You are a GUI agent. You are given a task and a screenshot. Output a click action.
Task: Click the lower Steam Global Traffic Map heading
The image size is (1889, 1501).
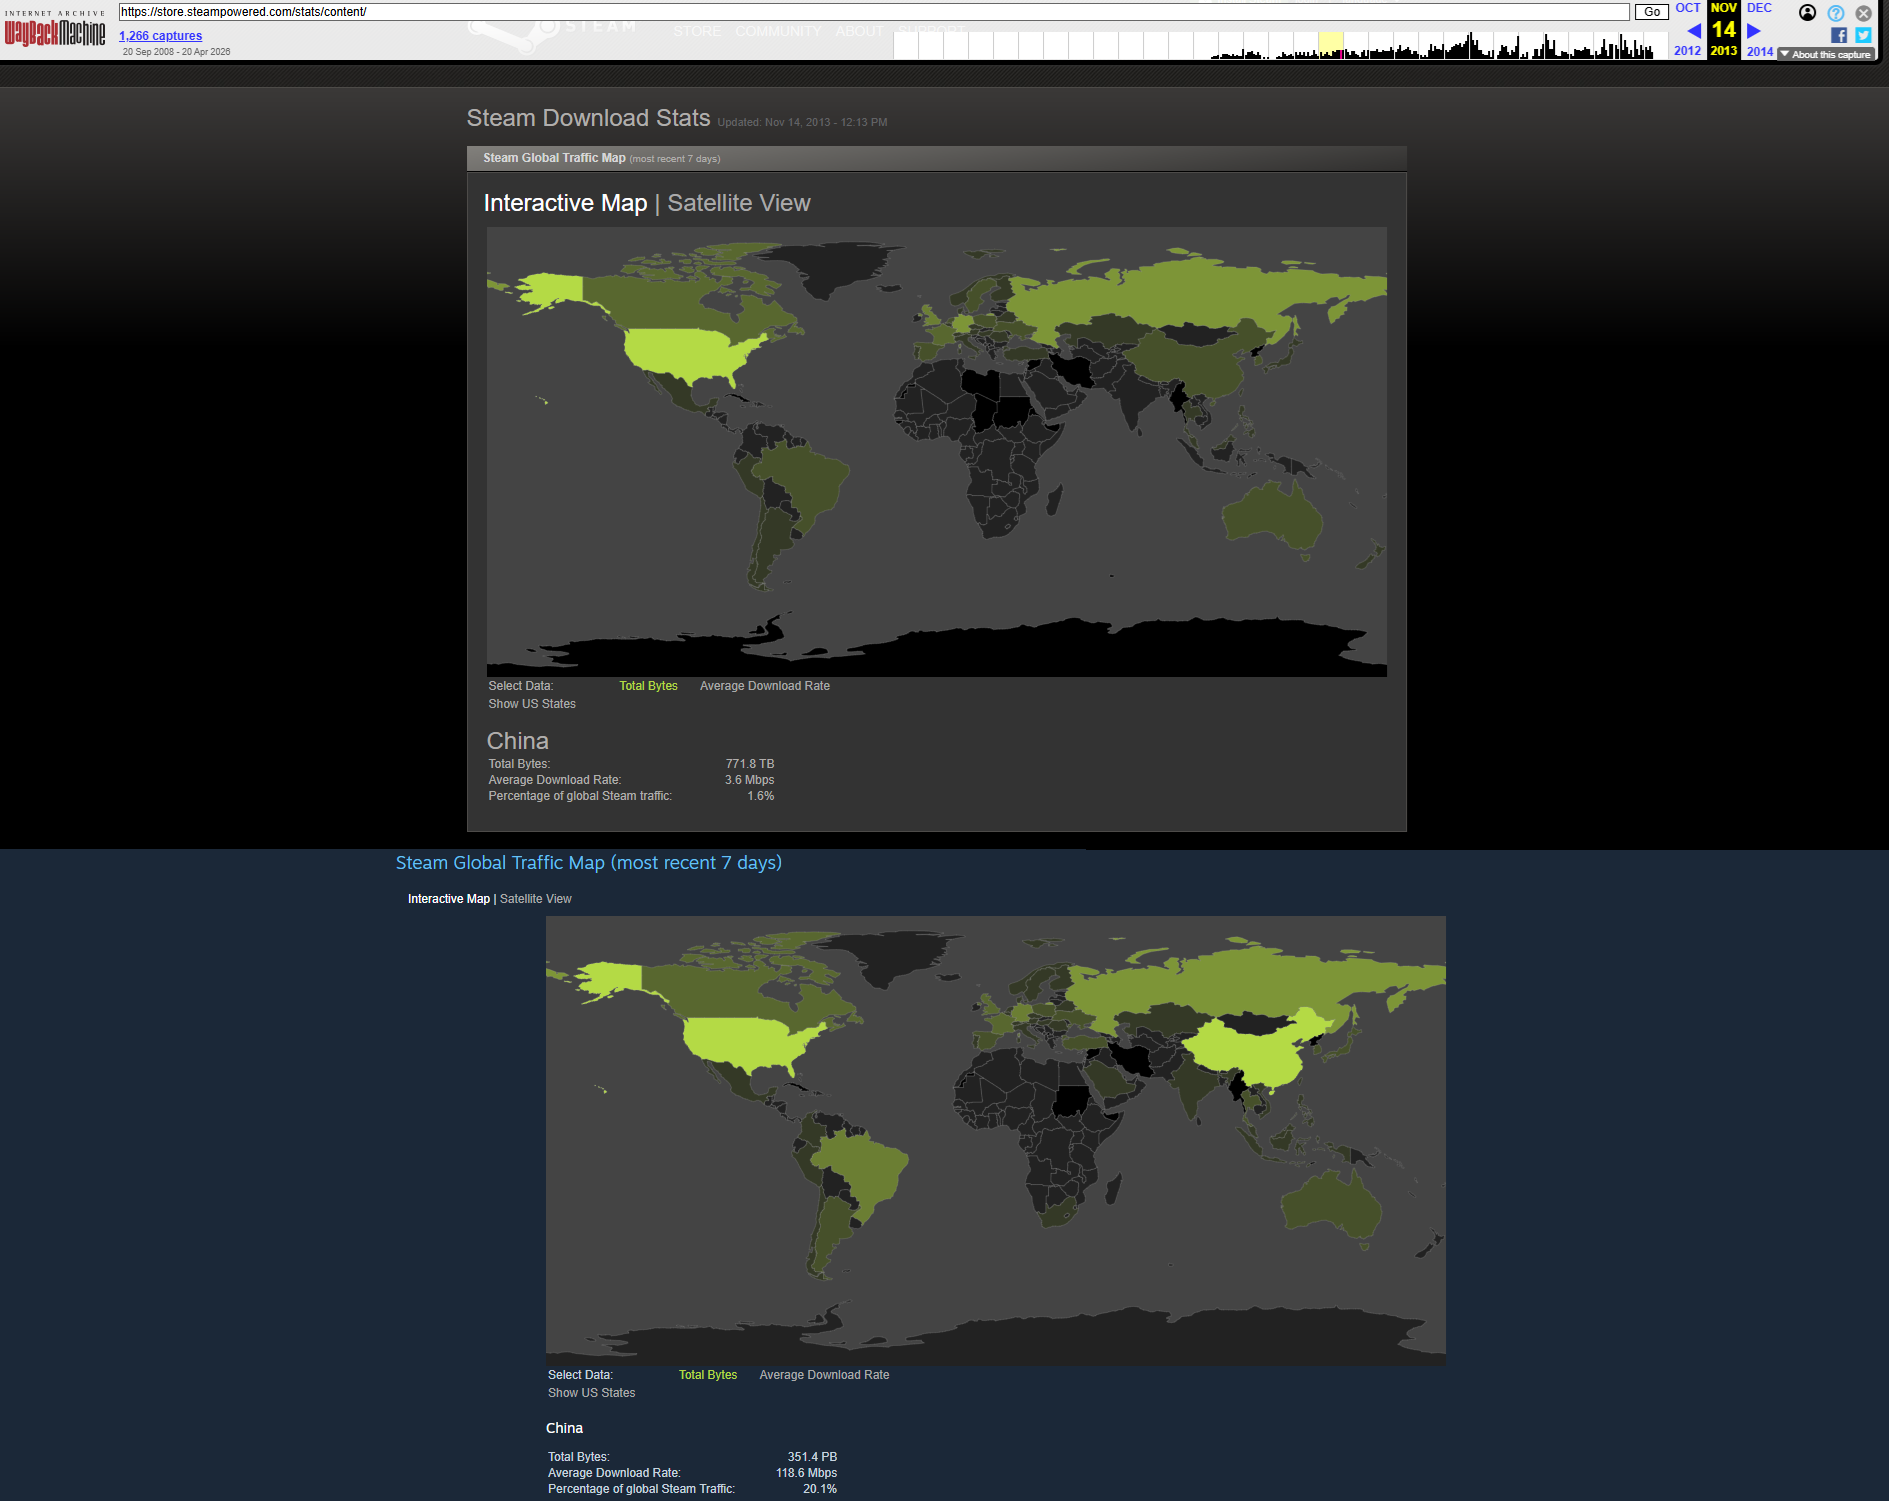tap(589, 863)
